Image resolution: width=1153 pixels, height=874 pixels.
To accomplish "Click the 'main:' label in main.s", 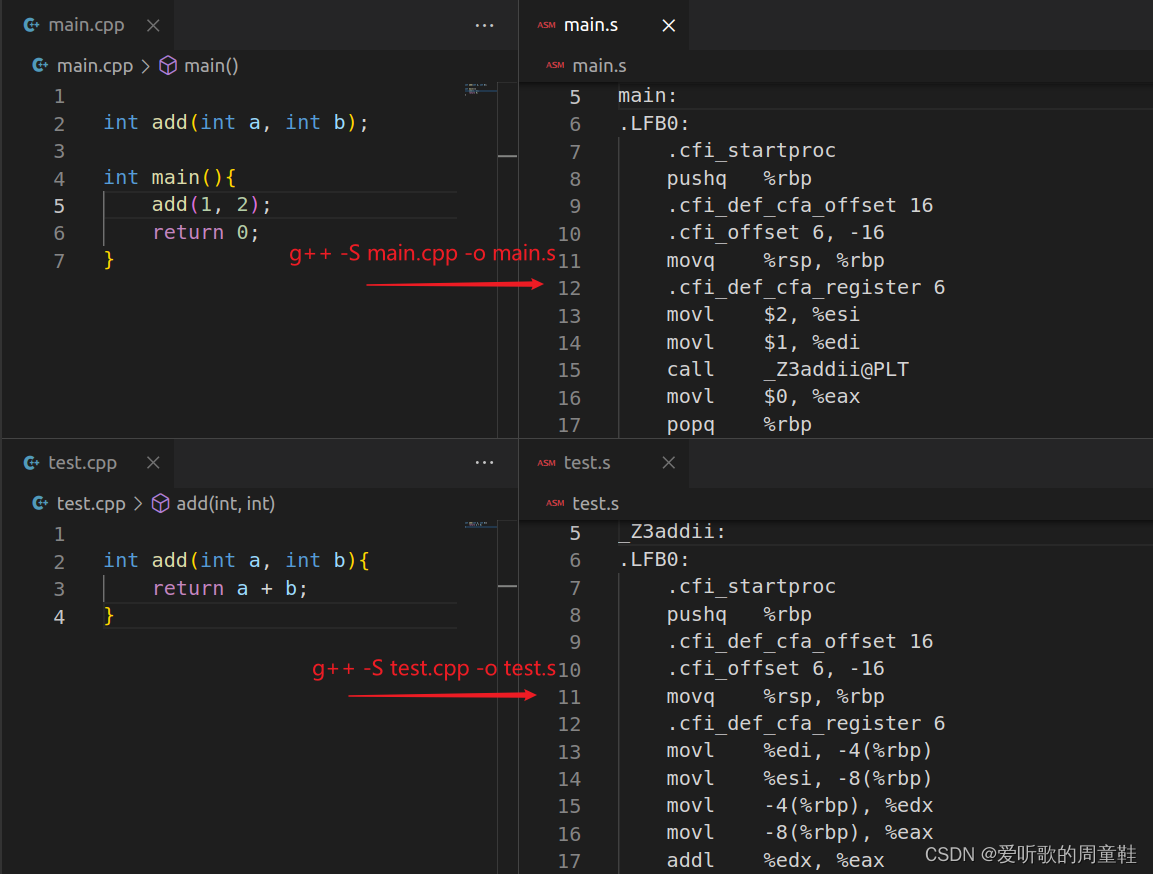I will 647,96.
